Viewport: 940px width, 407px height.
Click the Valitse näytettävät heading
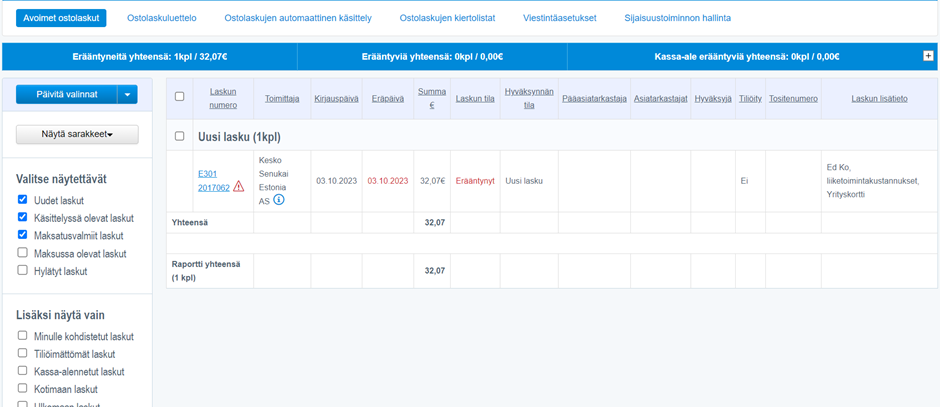click(61, 179)
